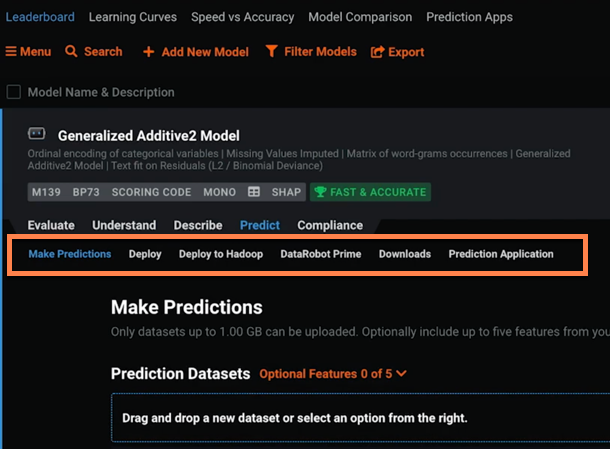Image resolution: width=610 pixels, height=449 pixels.
Task: Expand the Optional Features 0 of 5 dropdown
Action: pos(333,374)
